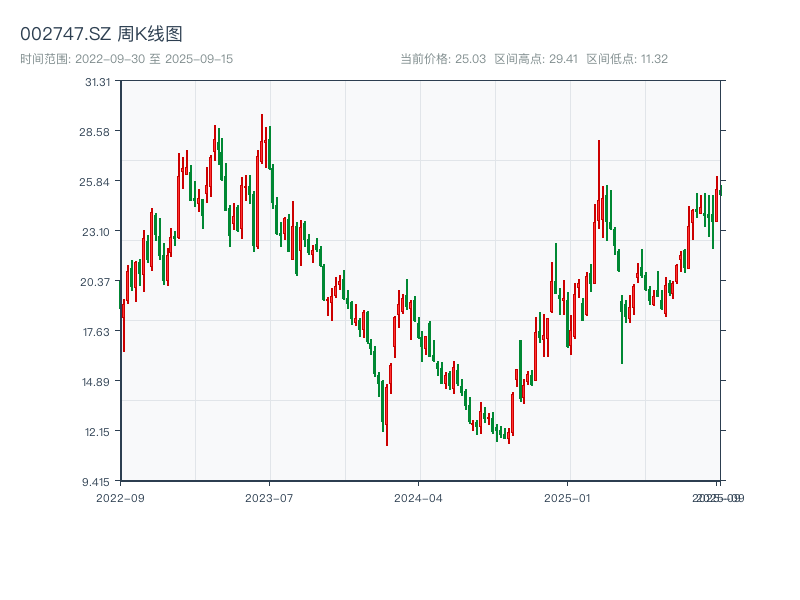The width and height of the screenshot is (800, 600).
Task: Click the x-axis date label 2023-07
Action: click(269, 498)
